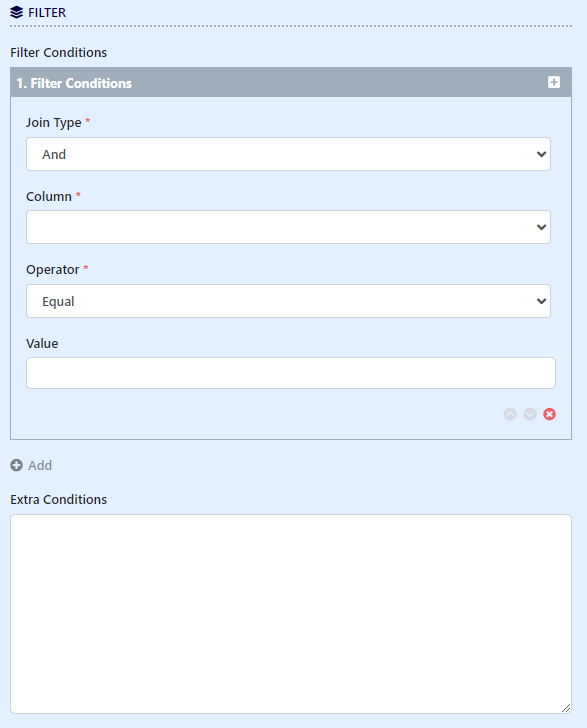Move filter condition down with arrow icon
This screenshot has width=587, height=728.
coord(530,414)
